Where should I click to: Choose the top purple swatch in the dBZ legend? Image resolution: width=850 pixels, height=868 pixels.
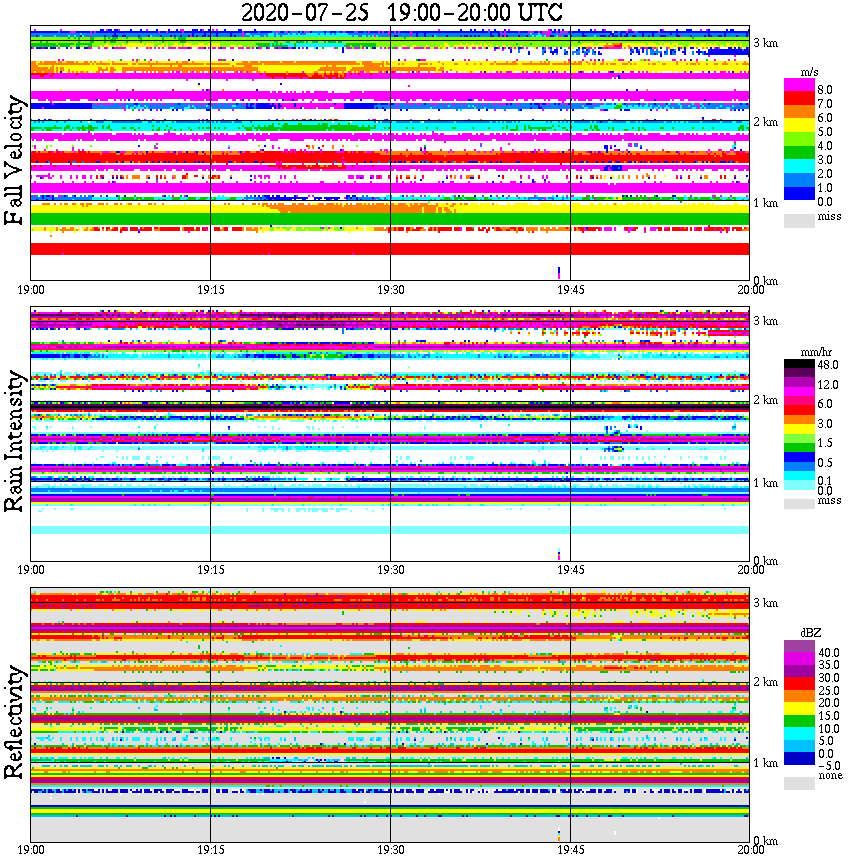(x=799, y=647)
